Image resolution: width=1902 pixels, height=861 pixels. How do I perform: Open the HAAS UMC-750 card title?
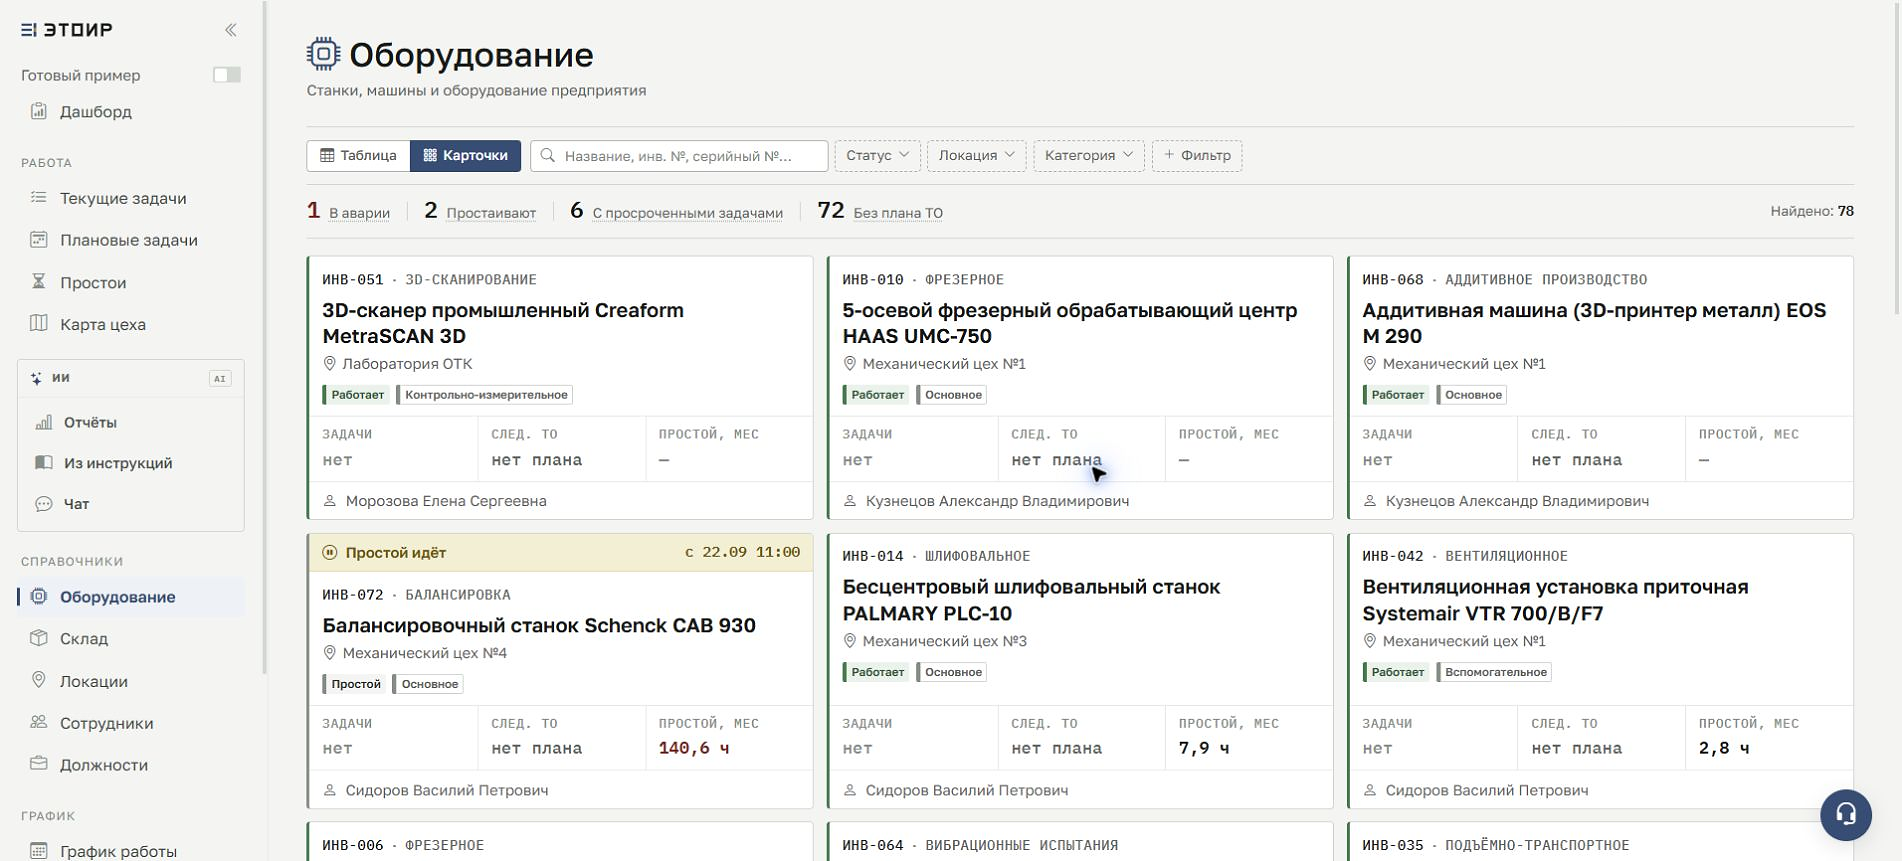(x=1070, y=323)
